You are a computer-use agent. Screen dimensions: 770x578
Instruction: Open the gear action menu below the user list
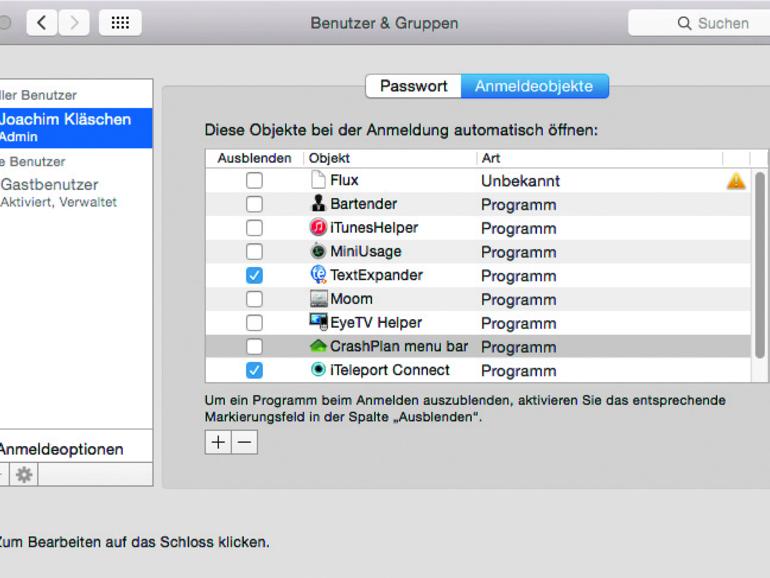(24, 474)
